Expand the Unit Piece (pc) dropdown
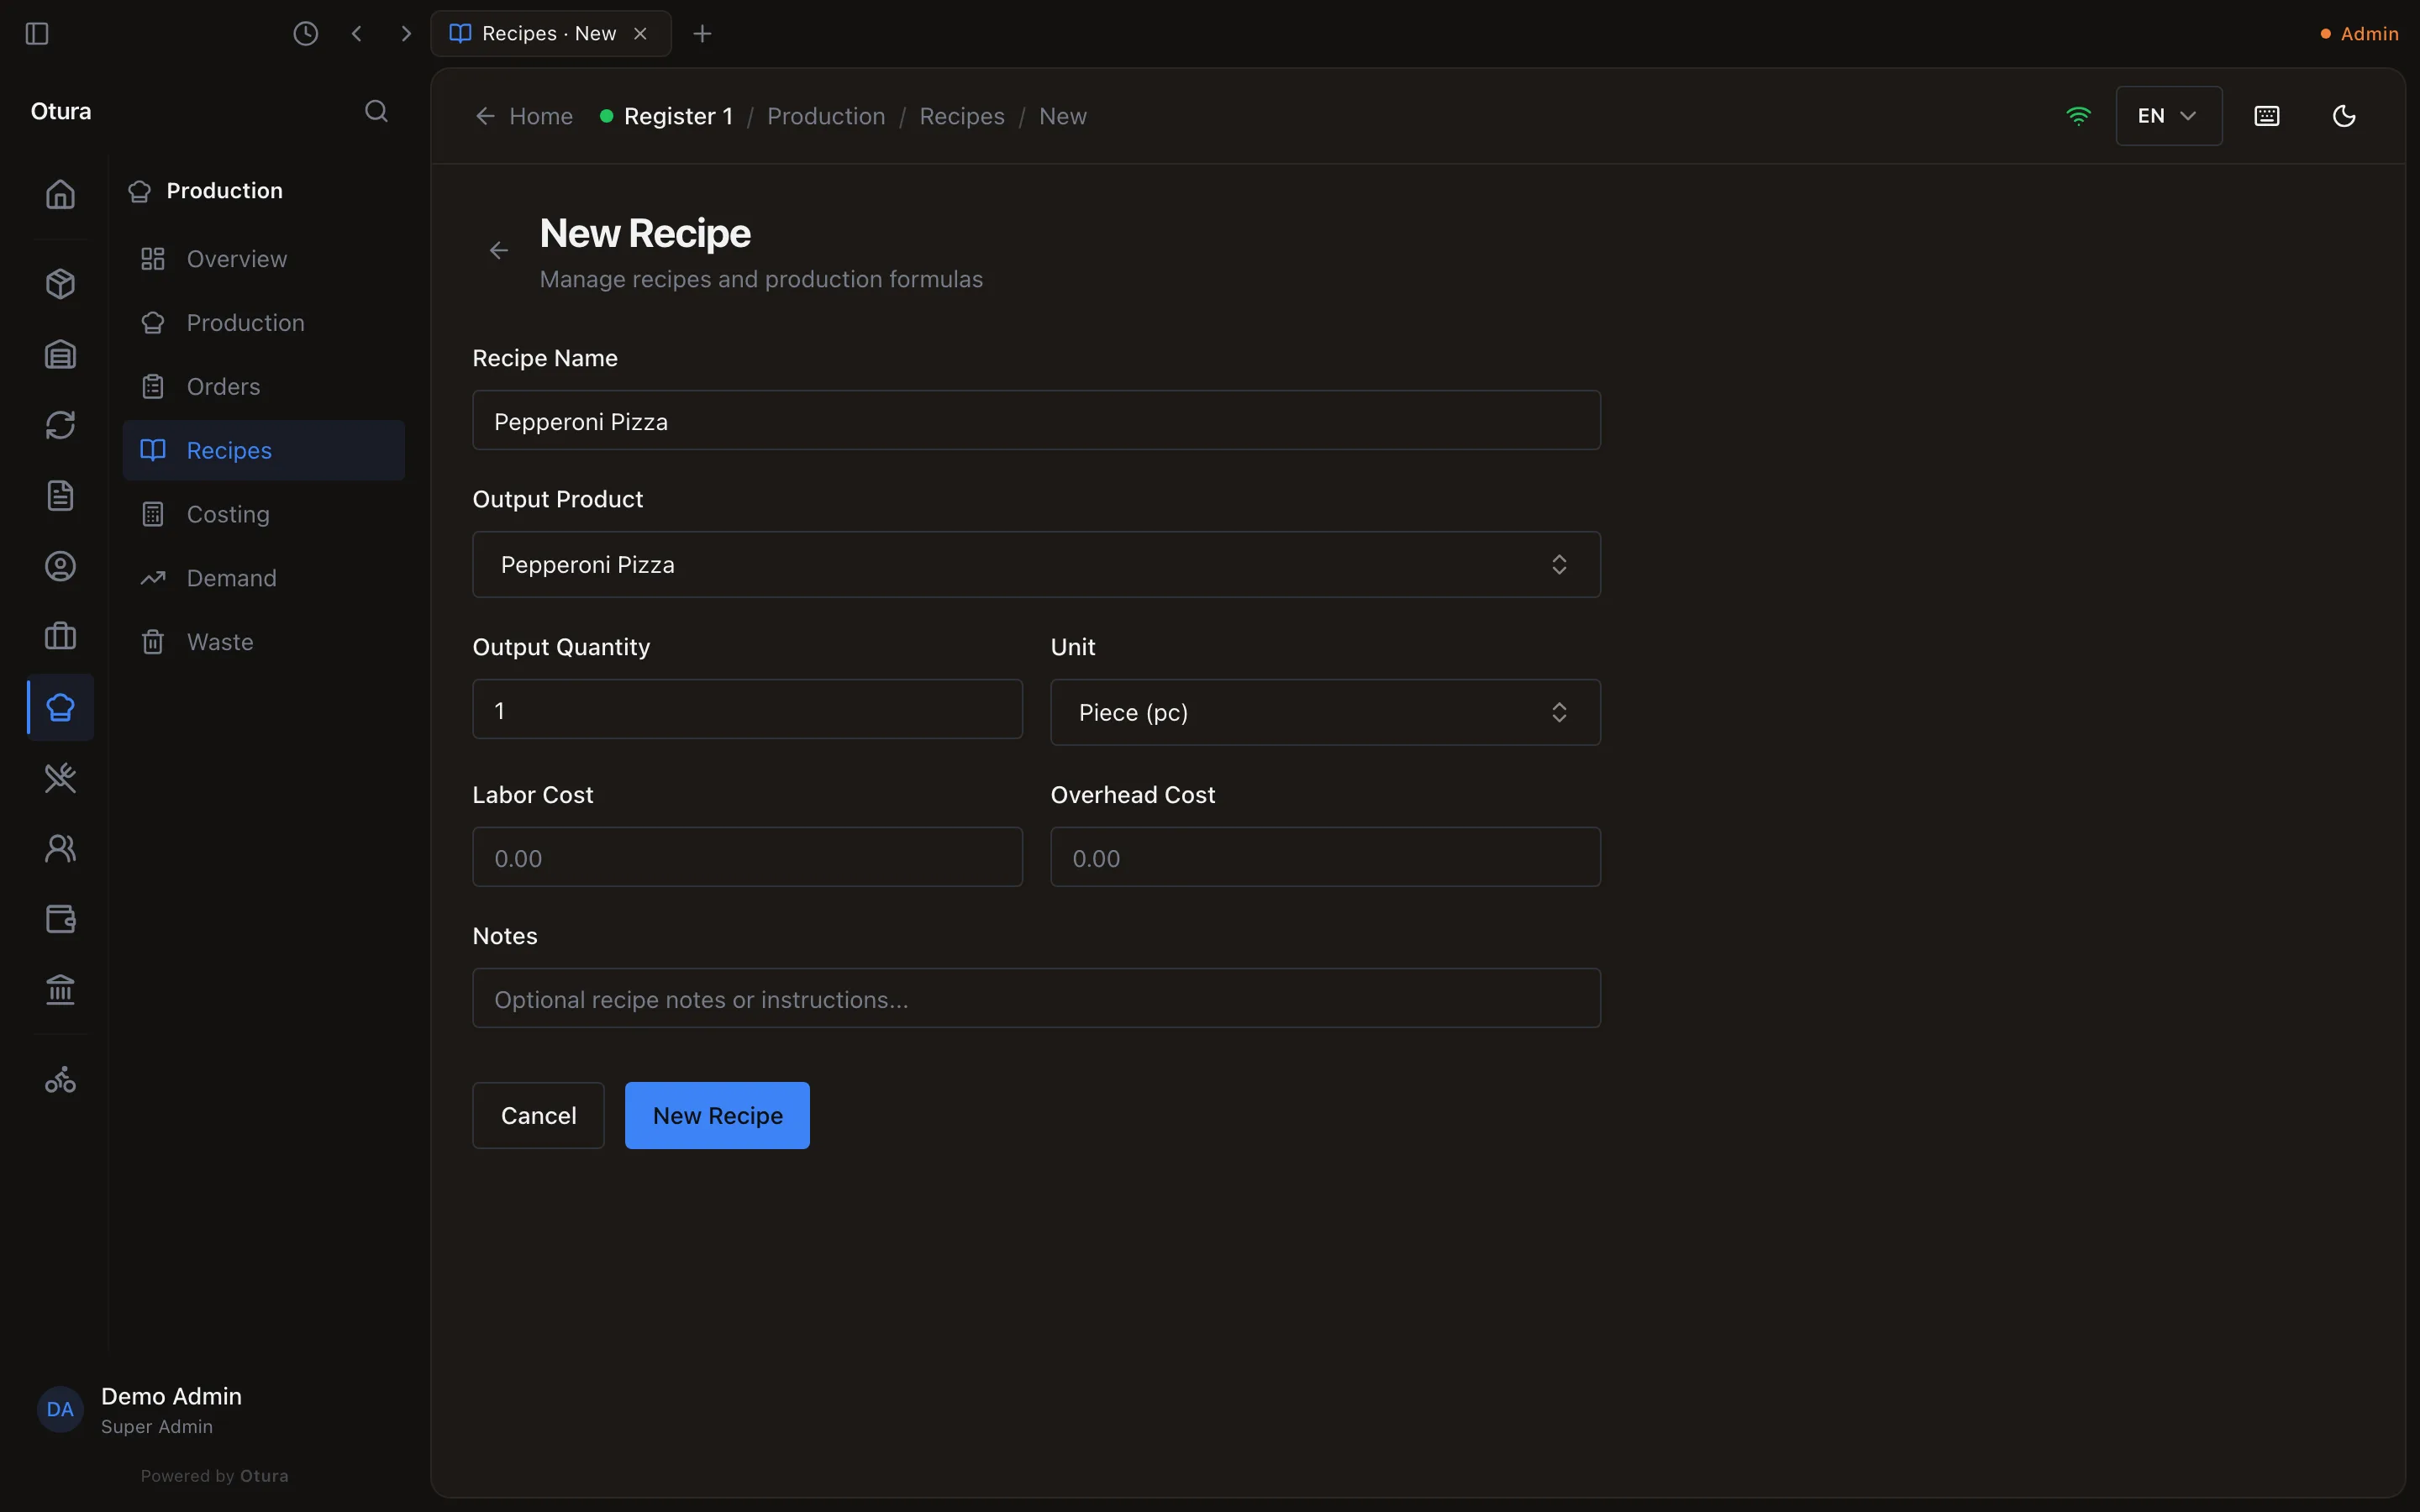Image resolution: width=2420 pixels, height=1512 pixels. (1325, 712)
